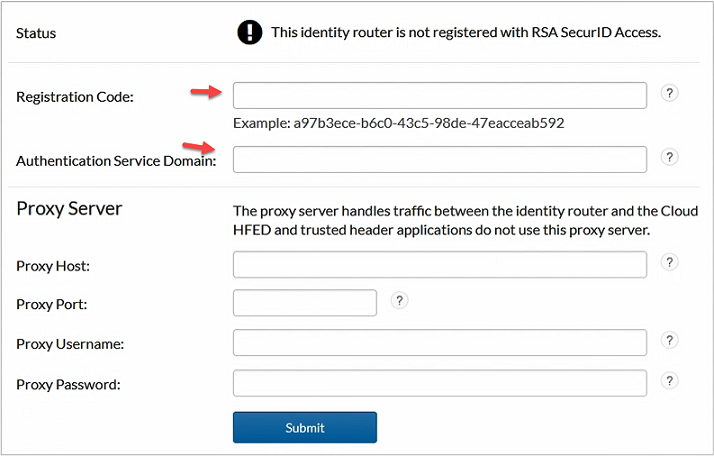This screenshot has width=714, height=456.
Task: Click the exclamation warning status icon
Action: pos(249,33)
